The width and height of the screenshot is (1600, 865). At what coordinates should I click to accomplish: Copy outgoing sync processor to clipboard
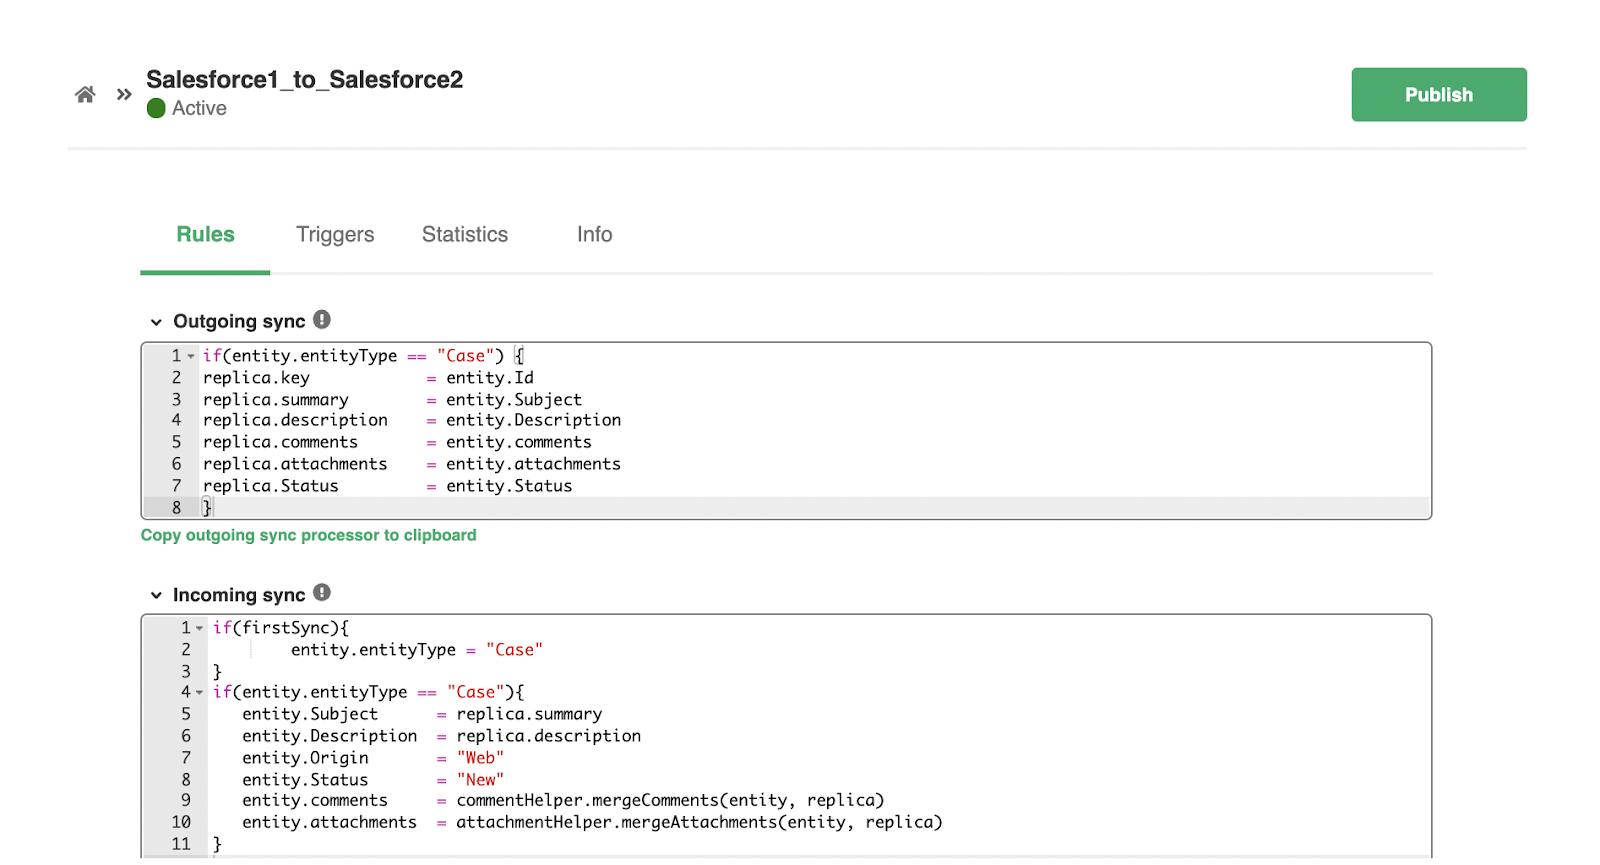coord(309,535)
